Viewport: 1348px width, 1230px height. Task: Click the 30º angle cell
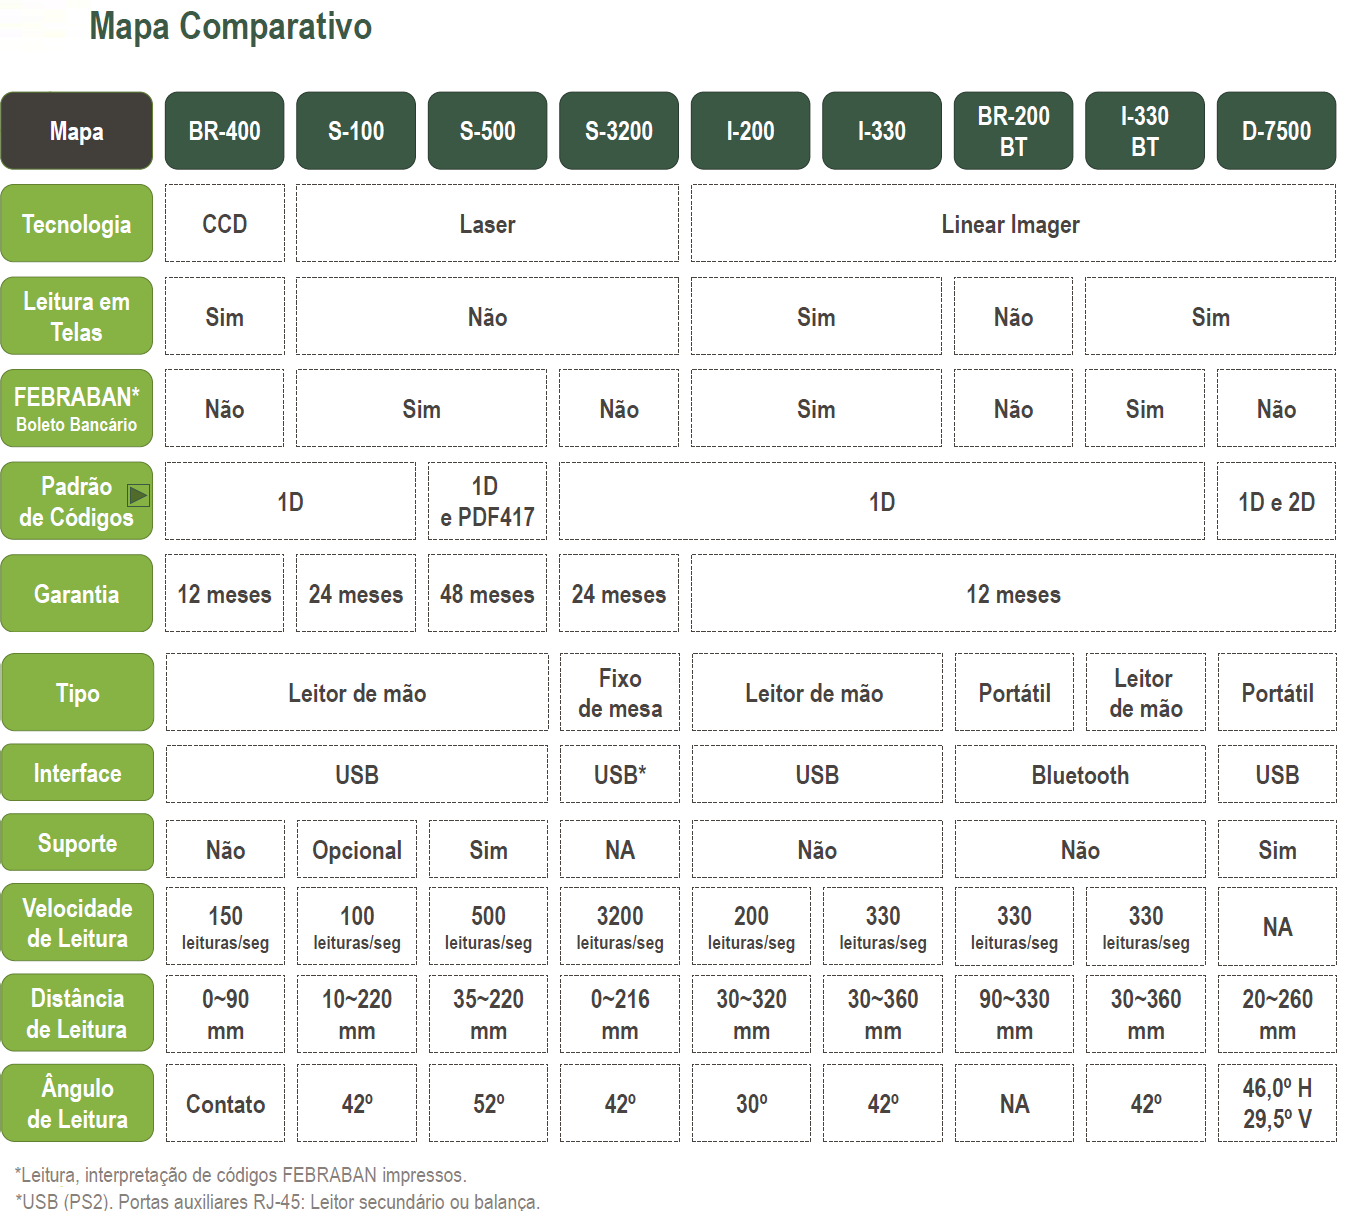752,1103
